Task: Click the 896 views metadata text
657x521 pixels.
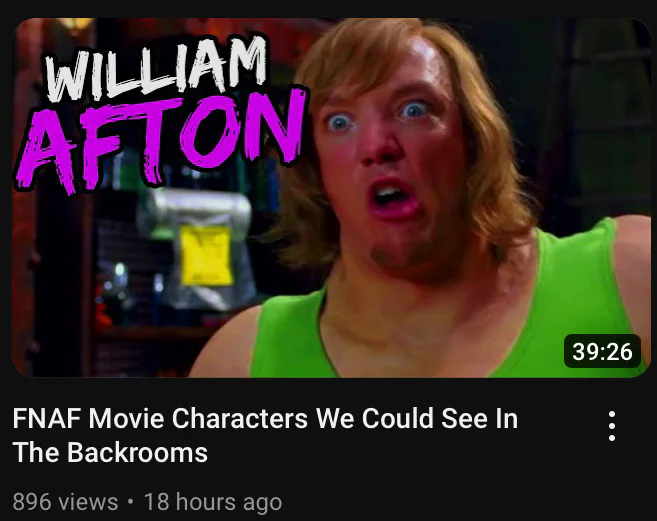Action: click(65, 501)
